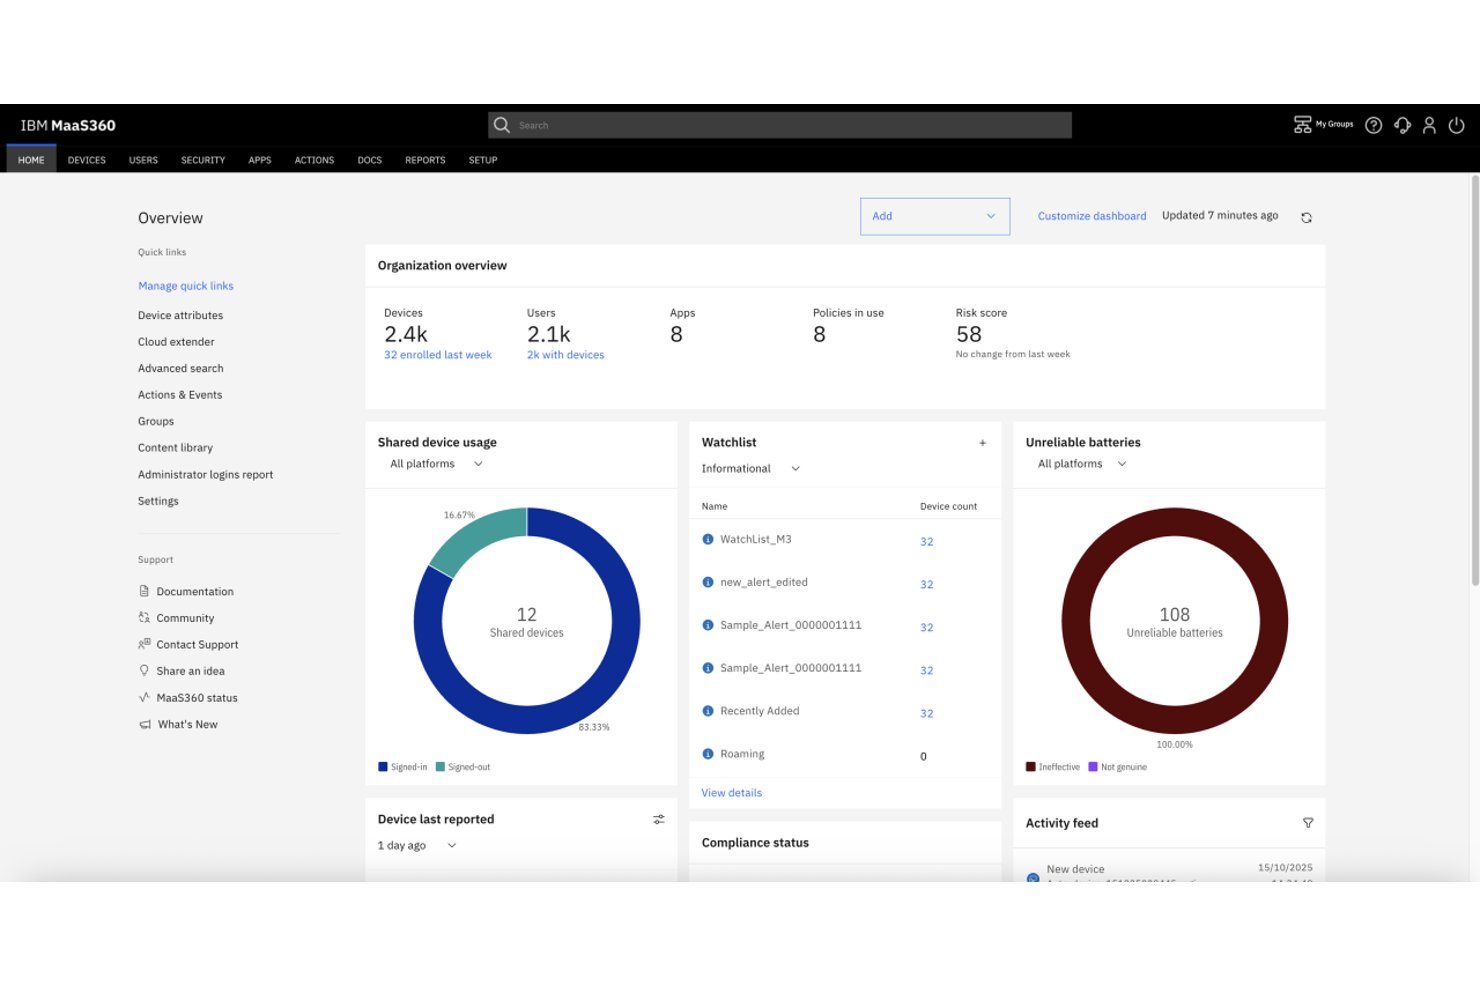Click the Share an idea lightbulb icon

[144, 671]
